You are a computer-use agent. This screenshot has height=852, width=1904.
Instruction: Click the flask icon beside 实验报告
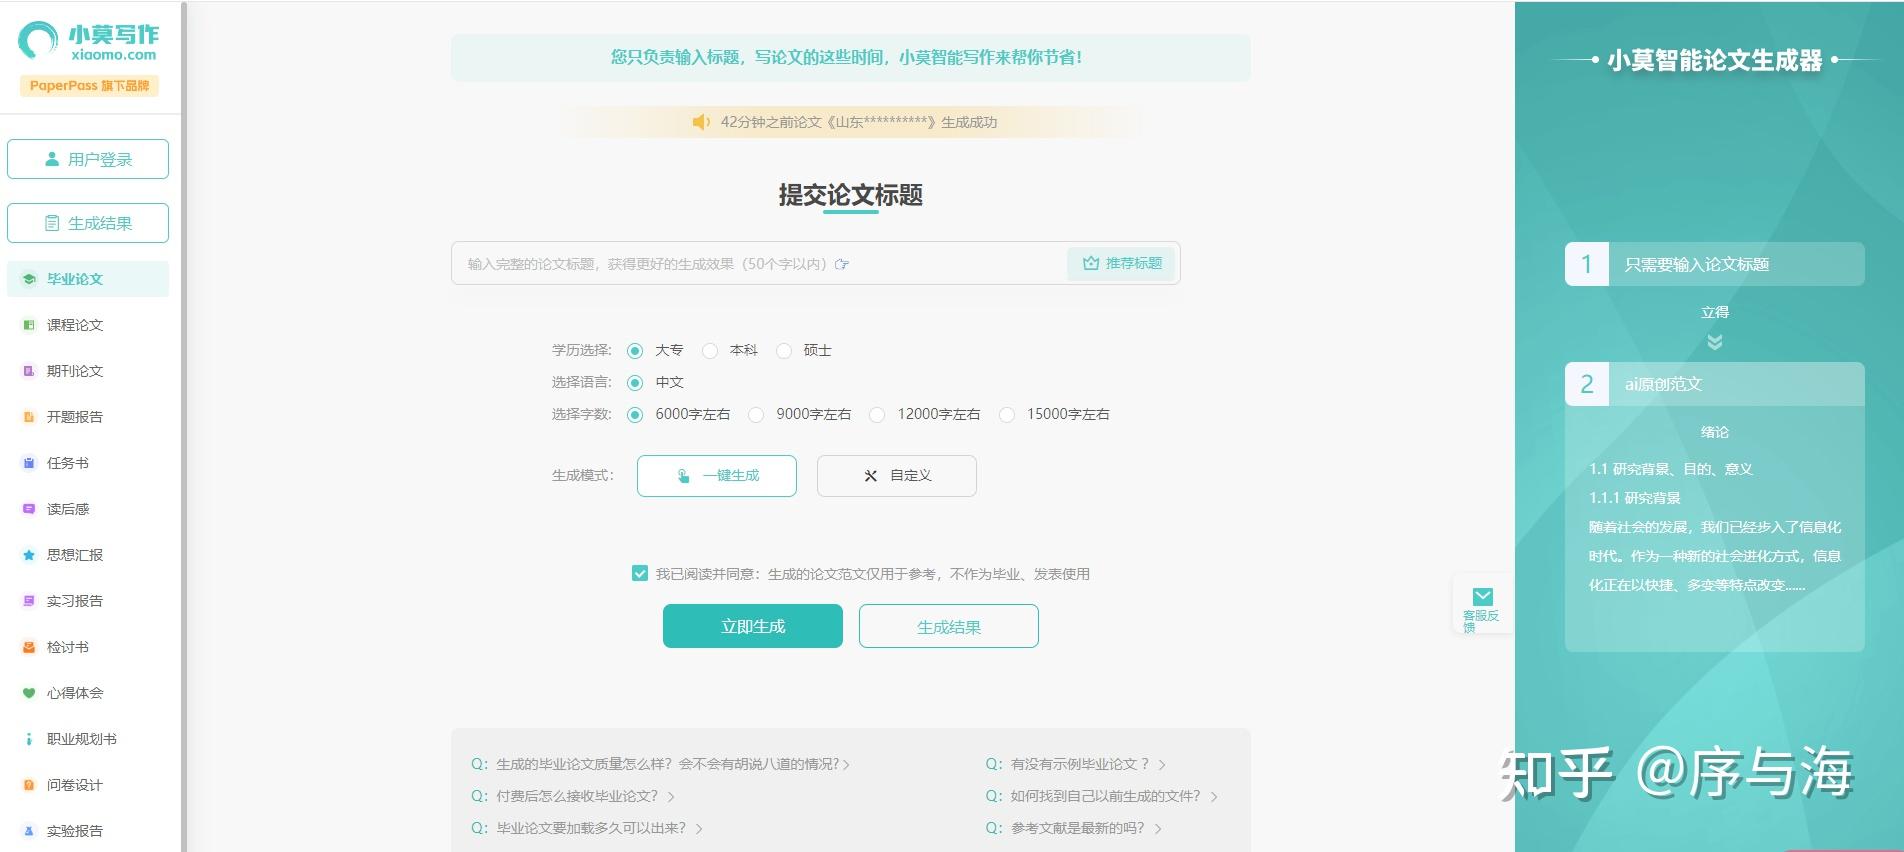29,831
